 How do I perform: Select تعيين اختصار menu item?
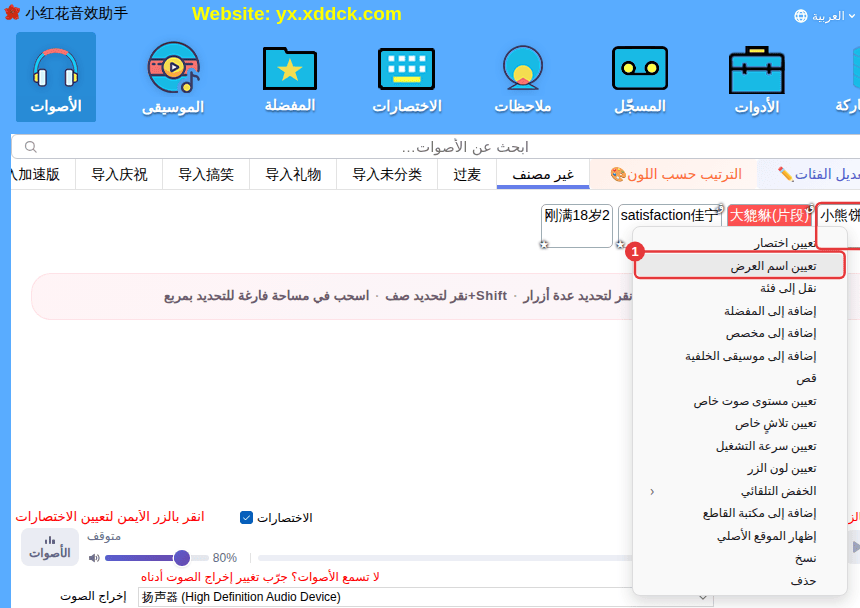[x=740, y=243]
